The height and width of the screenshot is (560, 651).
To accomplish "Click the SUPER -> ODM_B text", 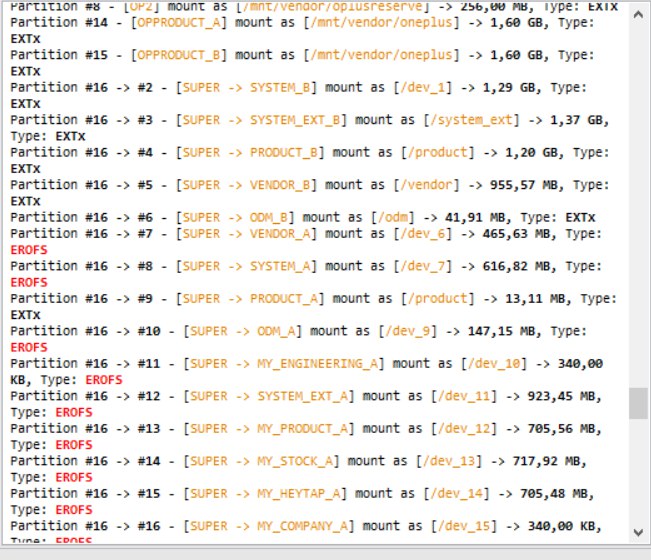I will [x=235, y=217].
